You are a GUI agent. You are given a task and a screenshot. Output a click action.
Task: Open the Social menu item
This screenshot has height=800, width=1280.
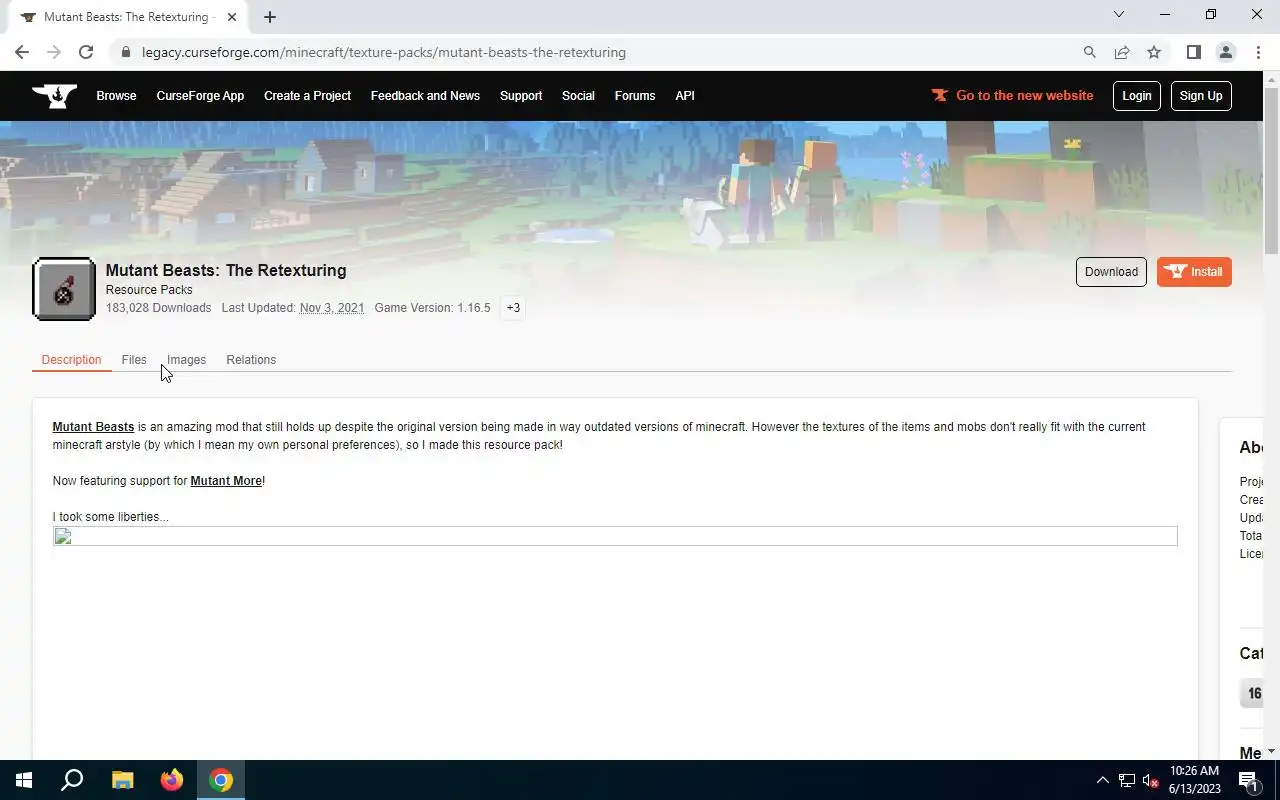coord(578,96)
